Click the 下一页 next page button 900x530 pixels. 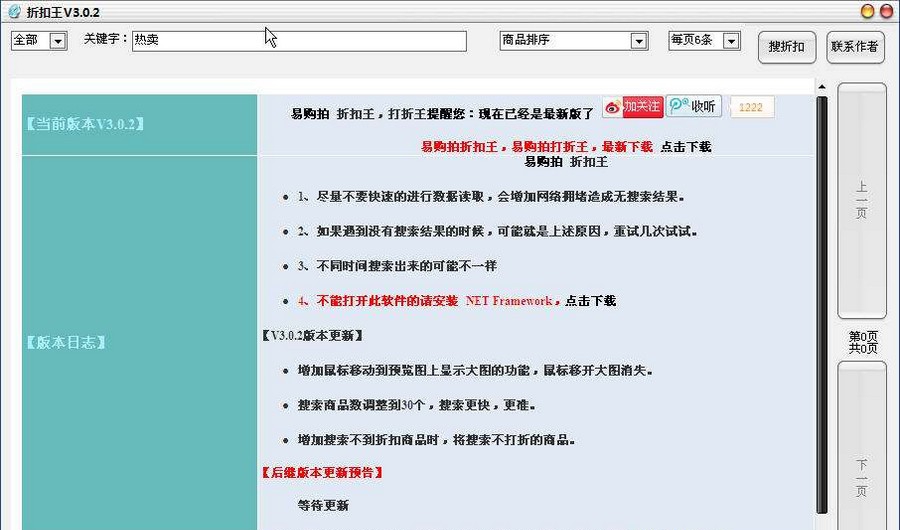point(862,446)
